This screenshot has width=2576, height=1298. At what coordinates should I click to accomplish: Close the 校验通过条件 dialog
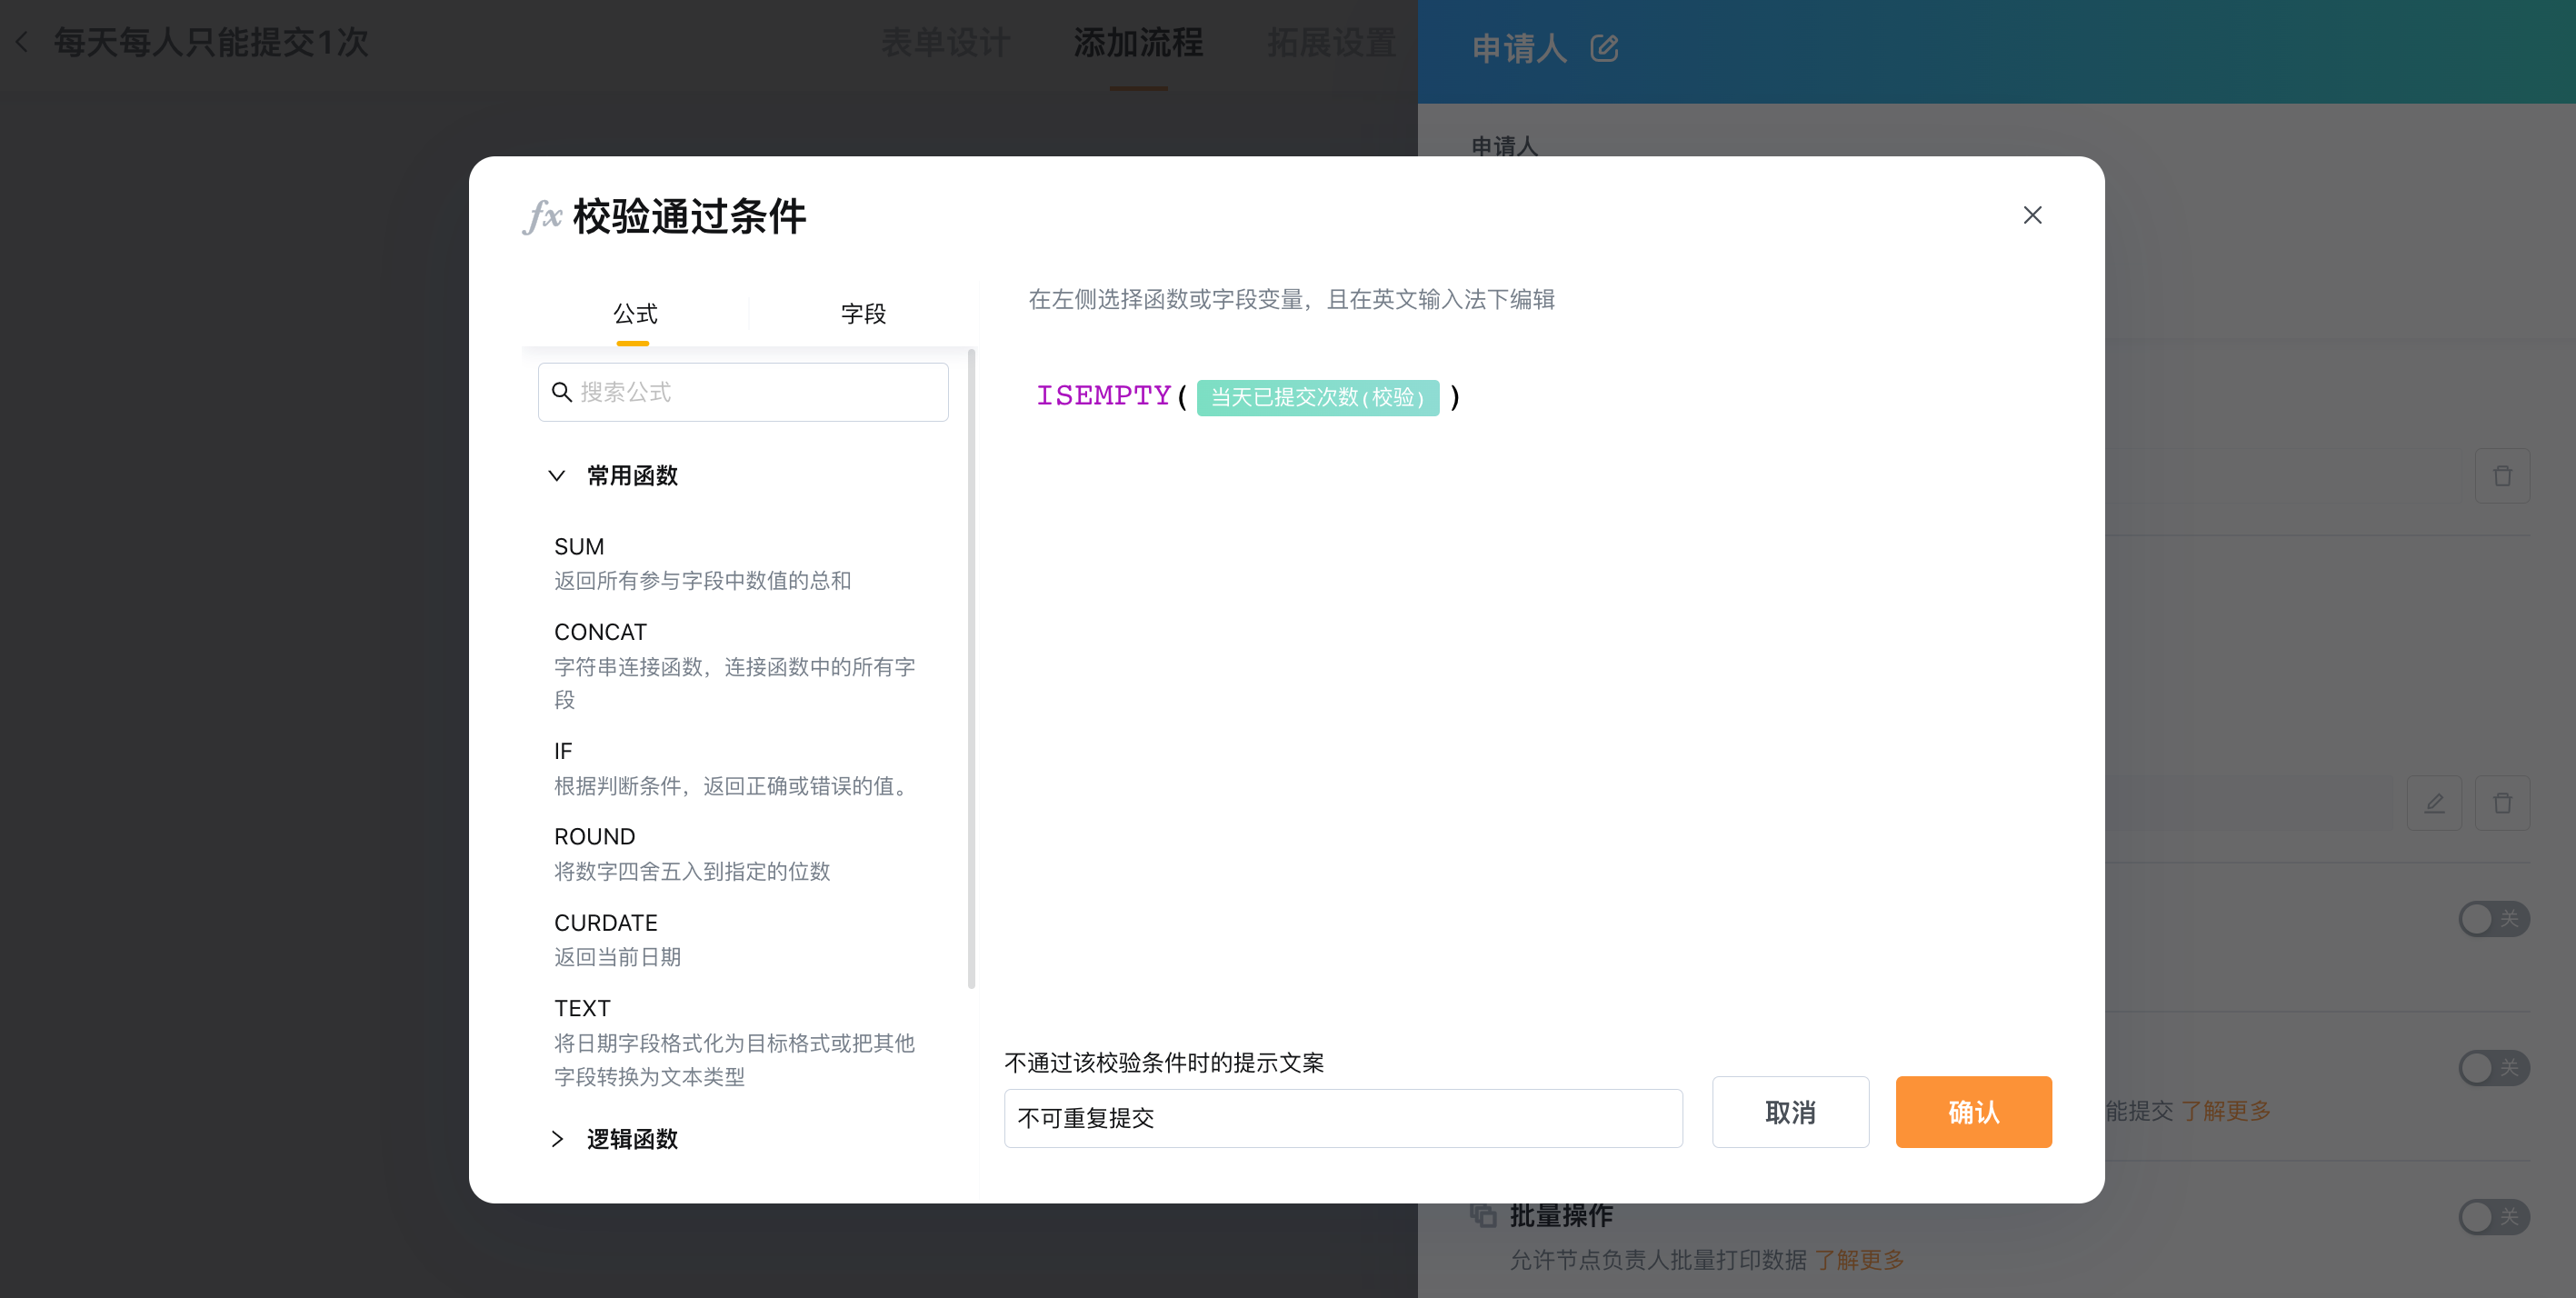pos(2032,215)
